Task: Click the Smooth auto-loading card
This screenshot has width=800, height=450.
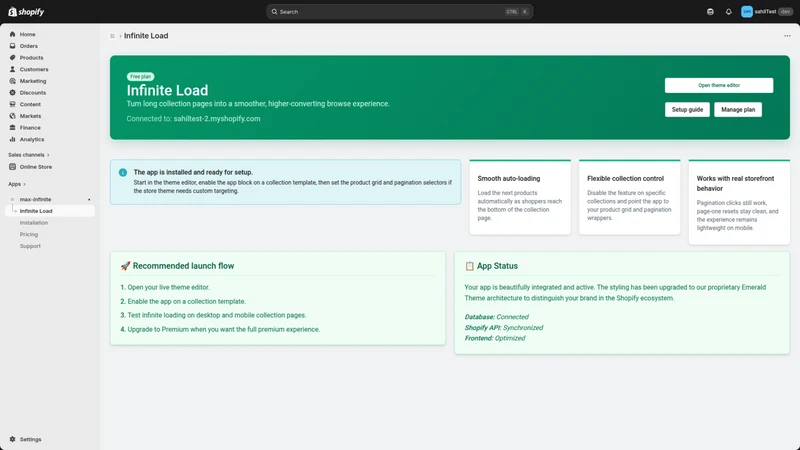Action: point(520,197)
